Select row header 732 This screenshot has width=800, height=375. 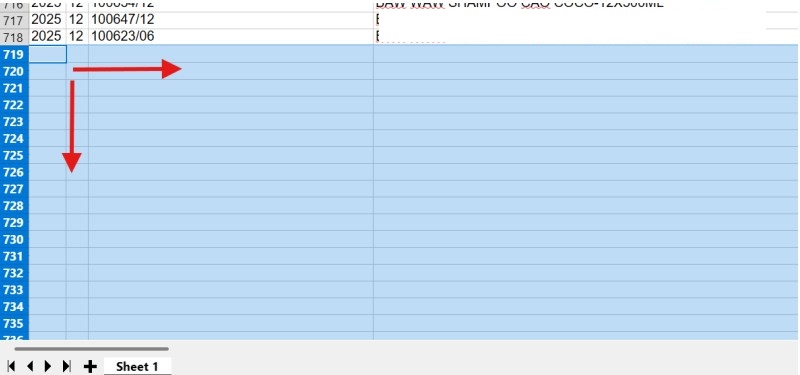coord(14,273)
